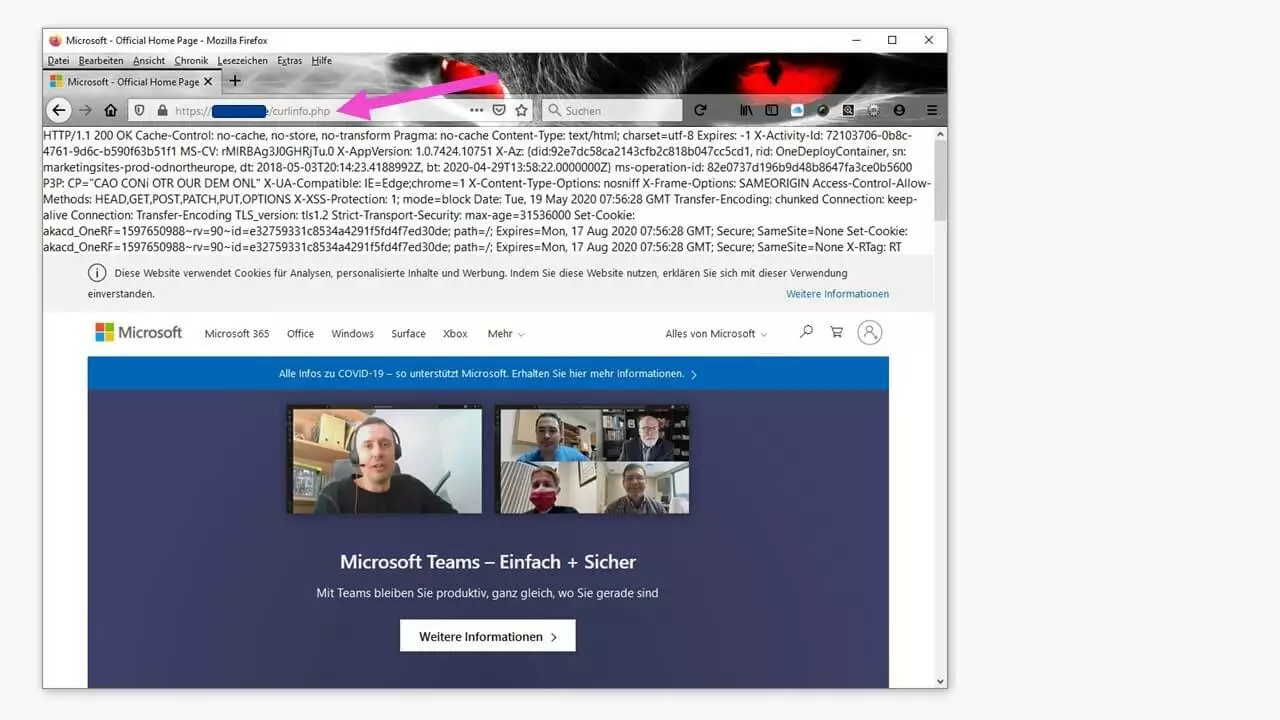Image resolution: width=1280 pixels, height=720 pixels.
Task: Open the Microsoft 365 nav link
Action: click(237, 334)
